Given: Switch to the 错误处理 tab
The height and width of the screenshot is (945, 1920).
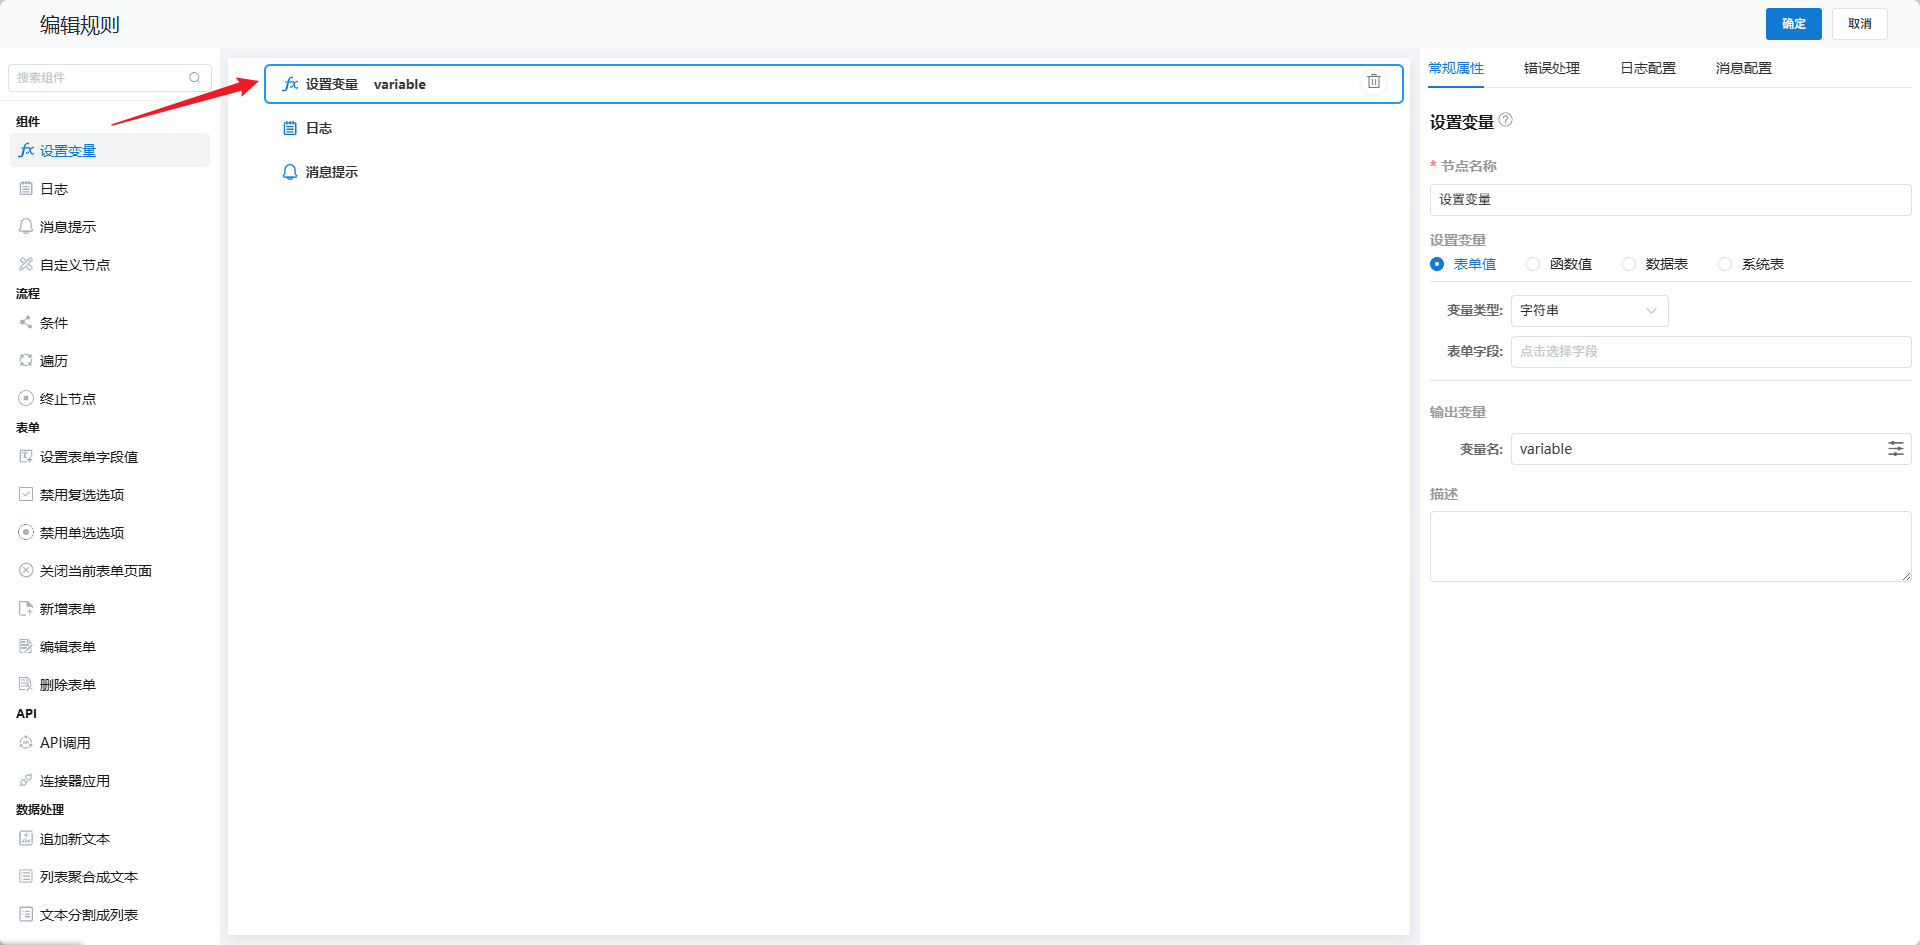Looking at the screenshot, I should [x=1551, y=68].
